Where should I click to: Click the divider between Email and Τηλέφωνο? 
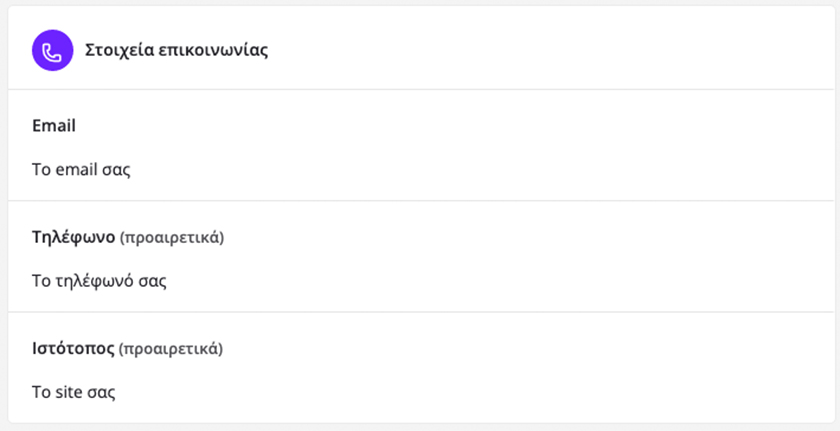[x=420, y=201]
